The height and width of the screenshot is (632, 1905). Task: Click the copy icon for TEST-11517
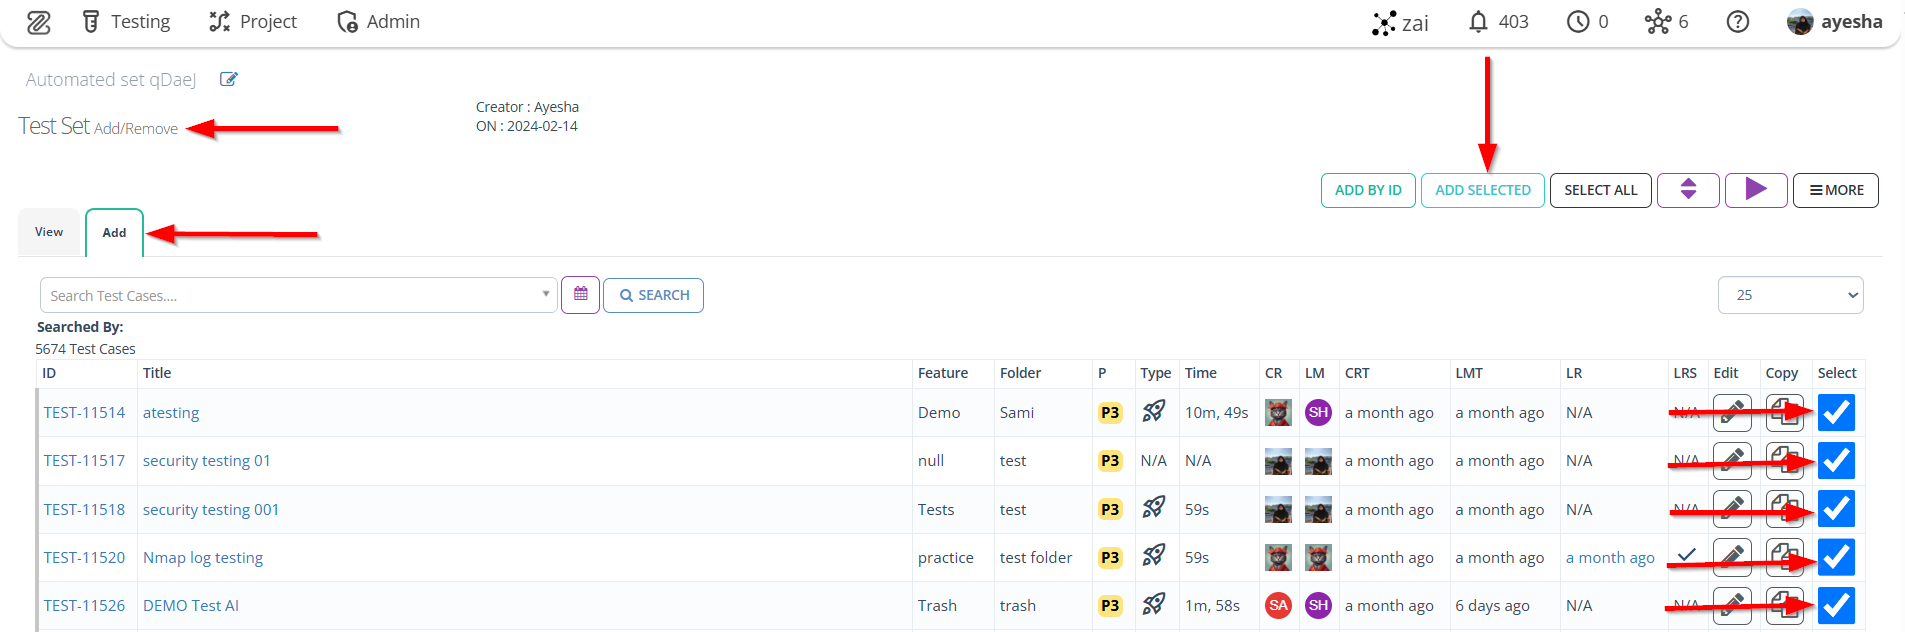click(x=1785, y=461)
